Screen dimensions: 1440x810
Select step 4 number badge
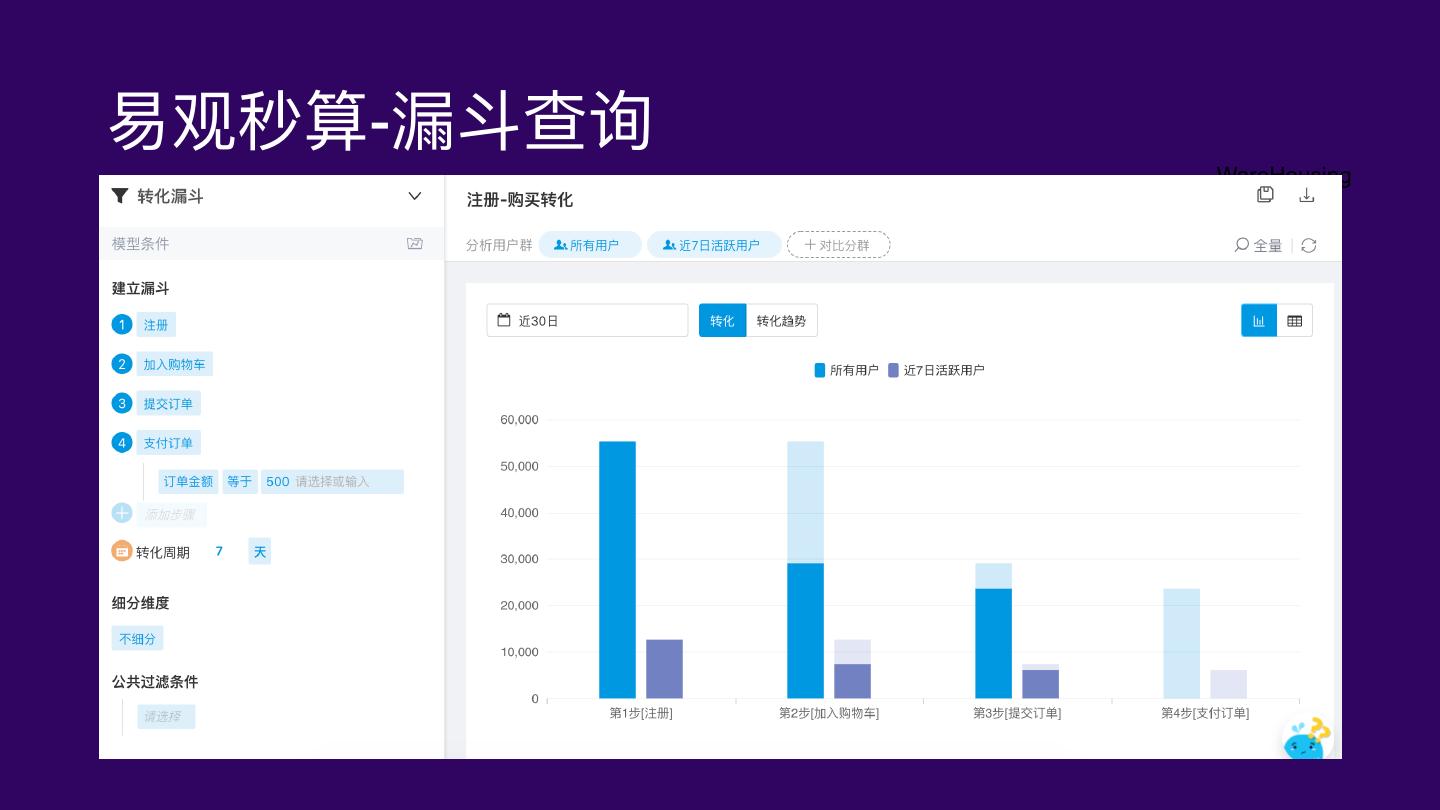click(x=122, y=442)
